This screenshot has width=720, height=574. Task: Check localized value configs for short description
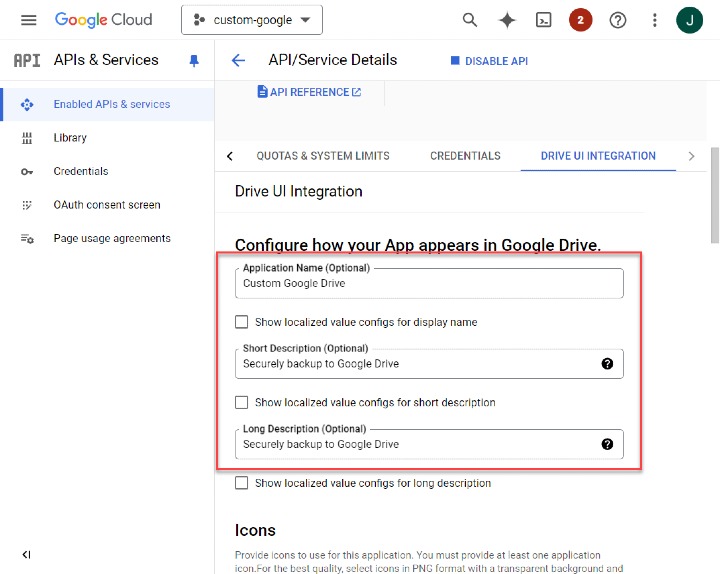click(x=241, y=403)
